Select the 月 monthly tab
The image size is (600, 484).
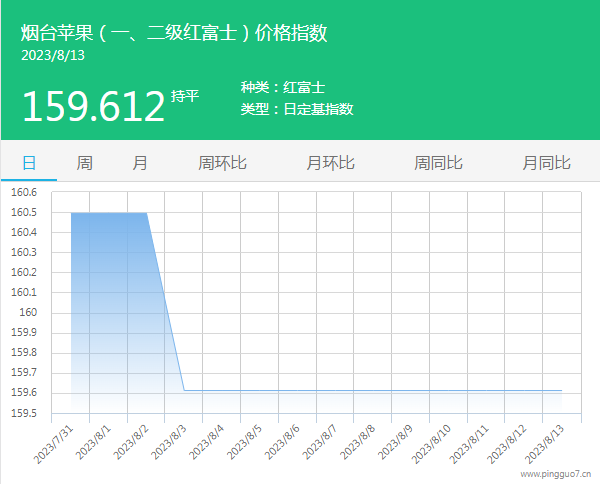click(140, 163)
